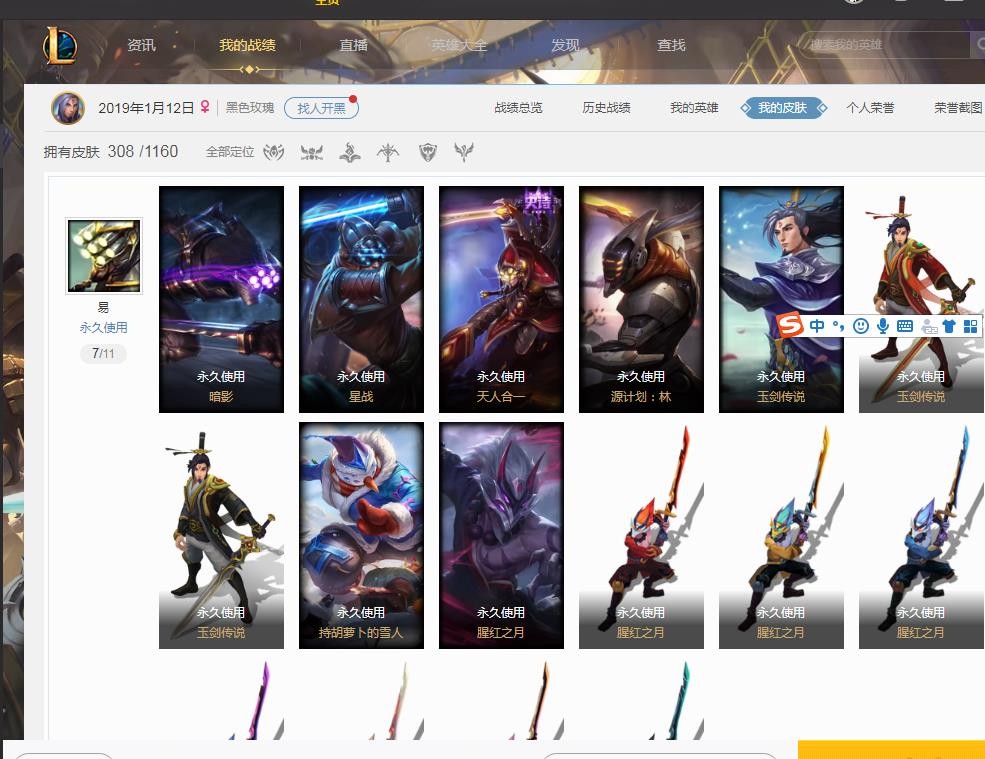The image size is (985, 759).
Task: Click the 永久使用 label under 易
Action: pos(104,327)
